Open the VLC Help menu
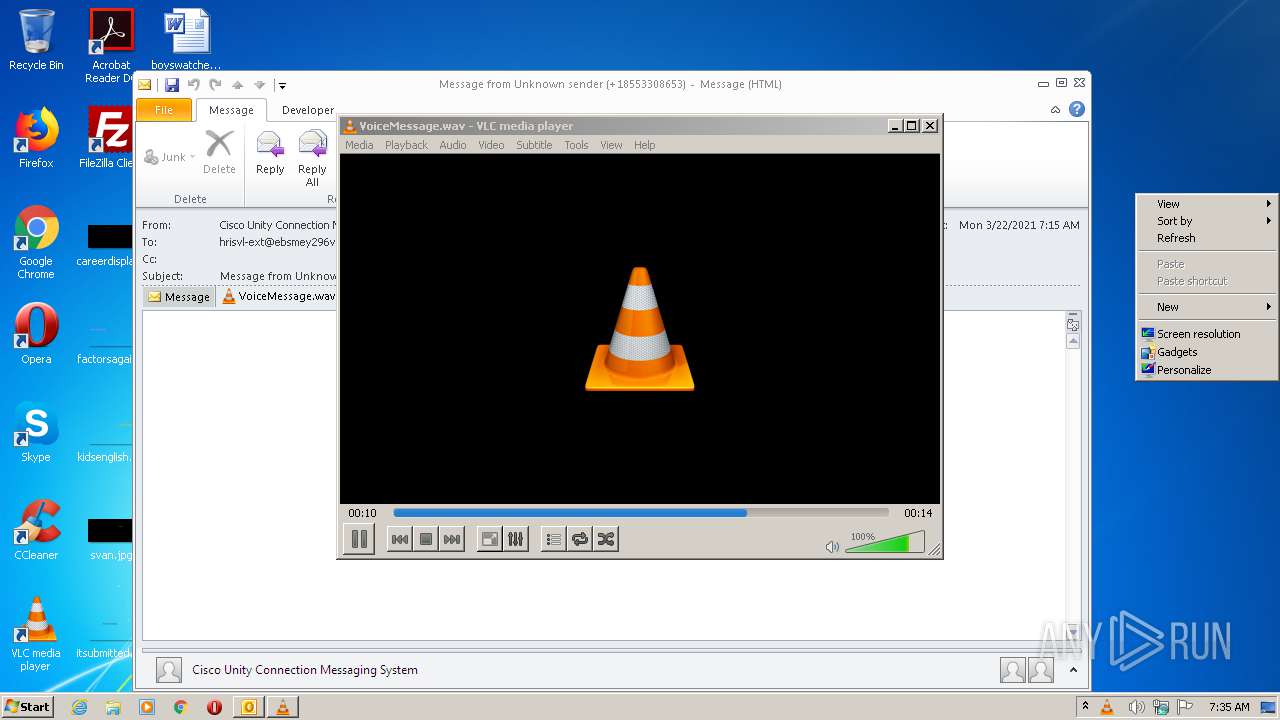The height and width of the screenshot is (720, 1280). [645, 145]
